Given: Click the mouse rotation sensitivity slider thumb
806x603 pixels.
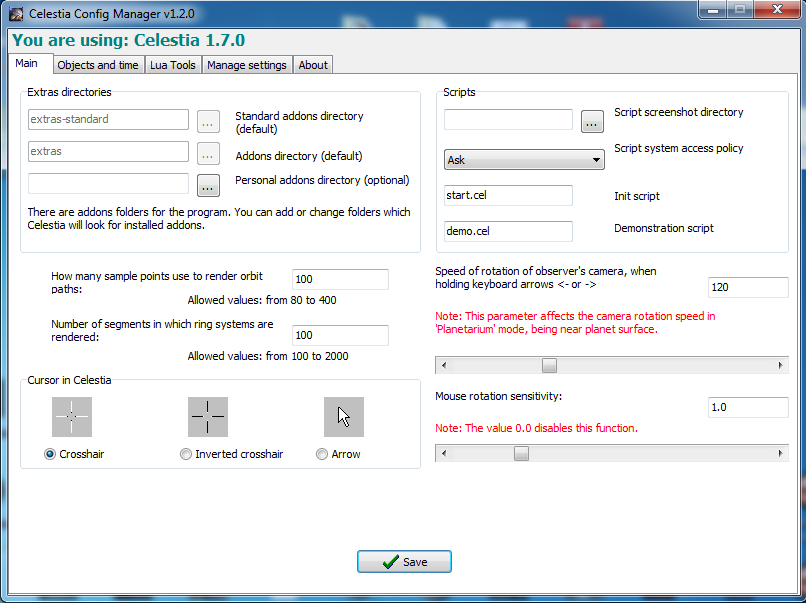Looking at the screenshot, I should pos(521,453).
